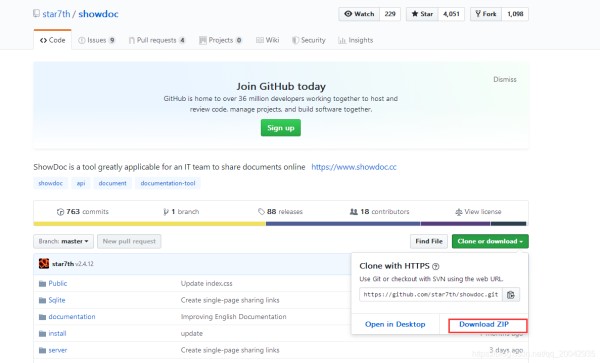Viewport: 600px width, 363px height.
Task: Open the star7th commit author link
Action: click(x=63, y=264)
